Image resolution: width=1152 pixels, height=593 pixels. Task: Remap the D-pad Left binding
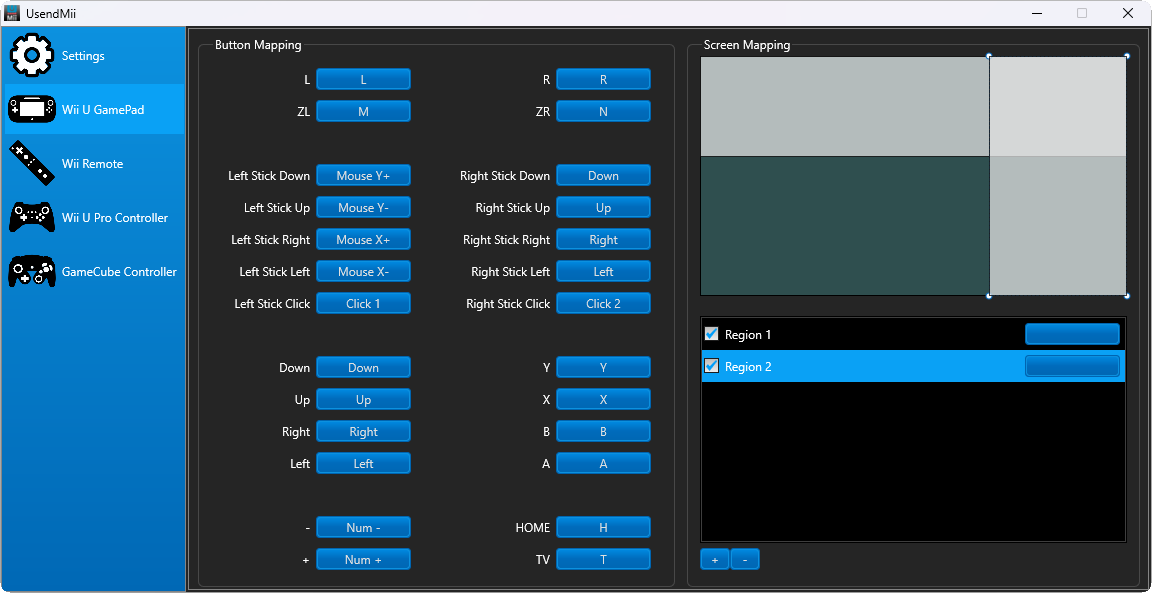coord(363,463)
